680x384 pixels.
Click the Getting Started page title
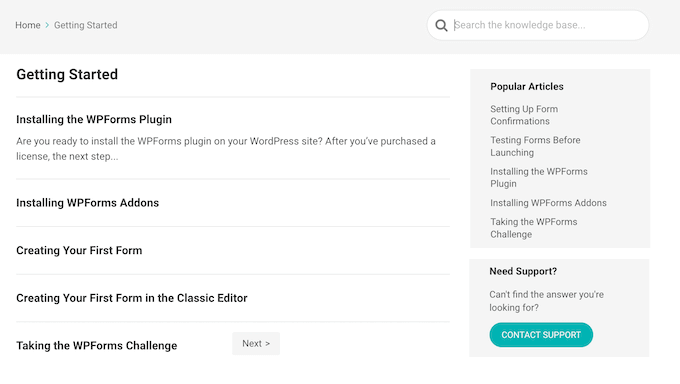tap(67, 74)
